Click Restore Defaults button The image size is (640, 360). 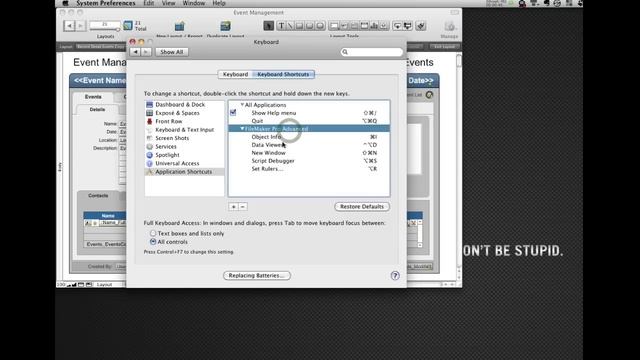[362, 207]
